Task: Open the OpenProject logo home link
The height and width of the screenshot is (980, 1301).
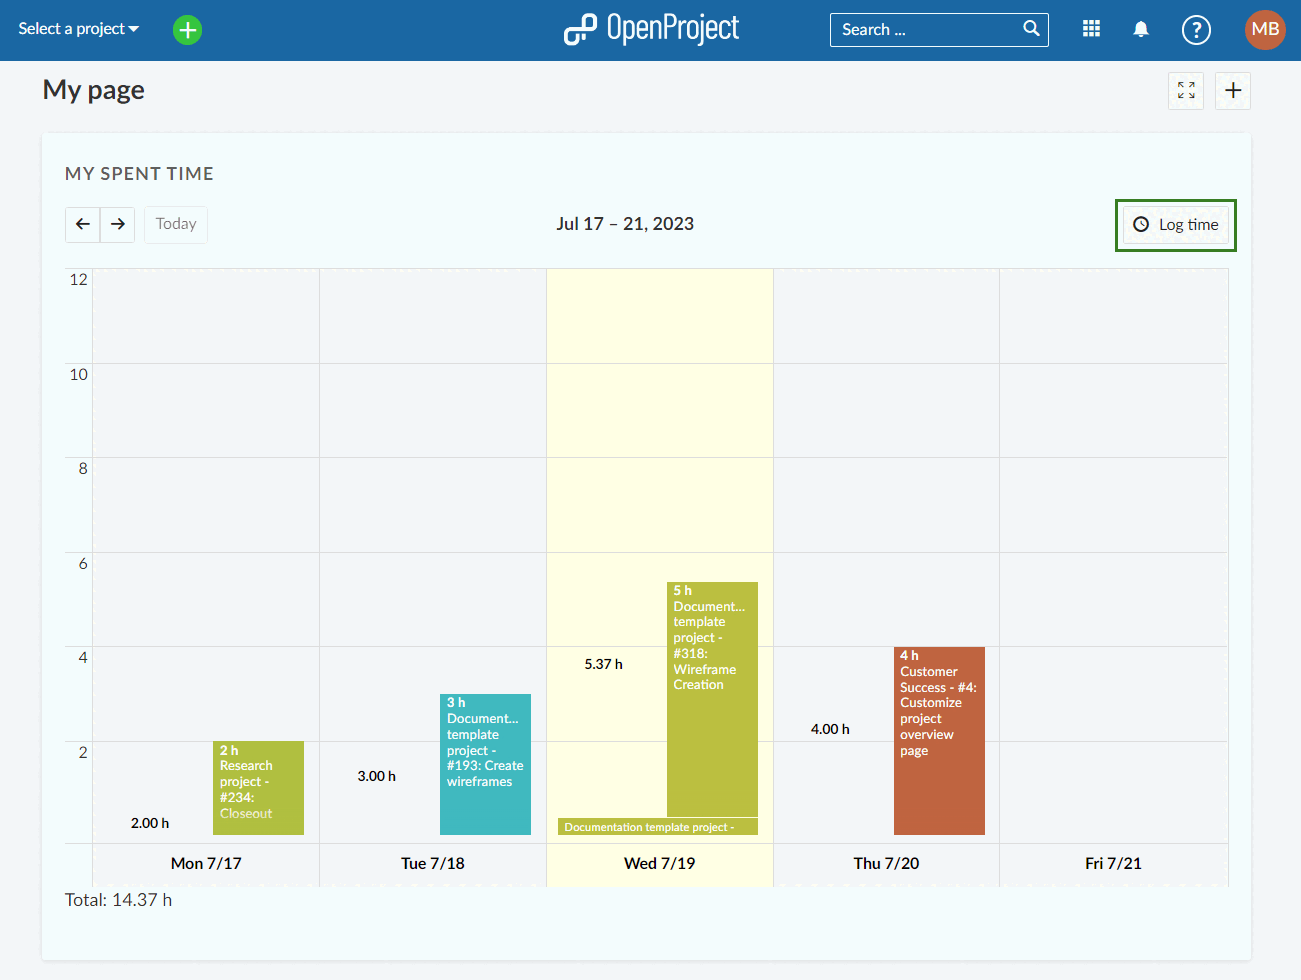Action: 651,29
